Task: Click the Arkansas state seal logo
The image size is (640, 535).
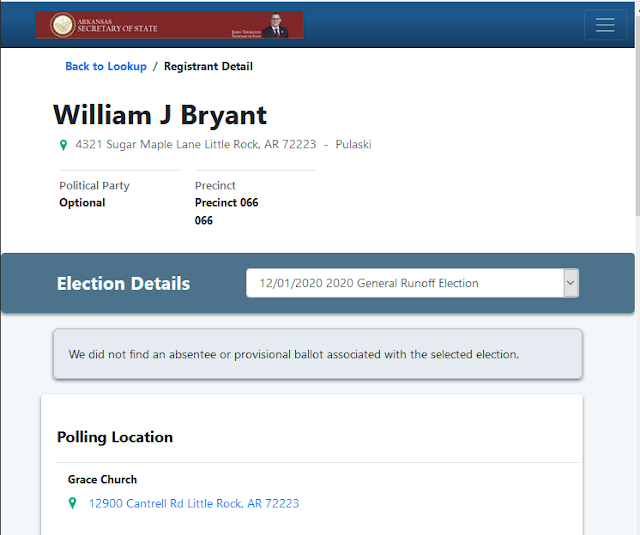Action: click(x=62, y=25)
